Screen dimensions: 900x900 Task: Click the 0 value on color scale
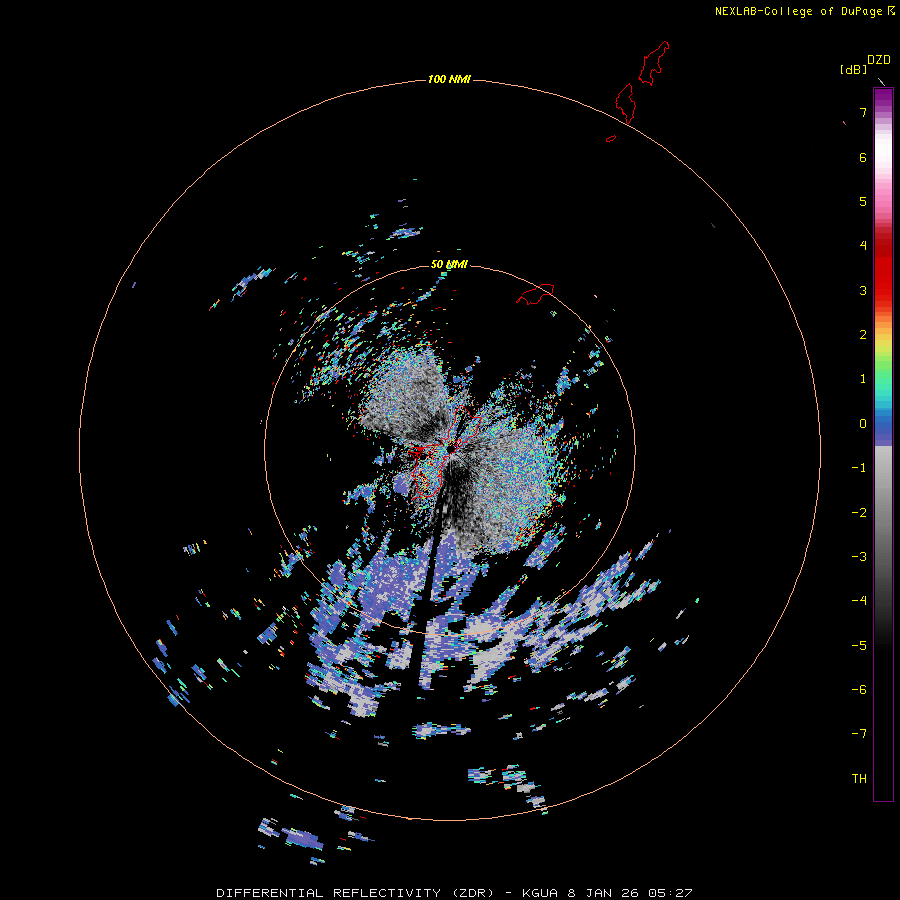coord(863,424)
